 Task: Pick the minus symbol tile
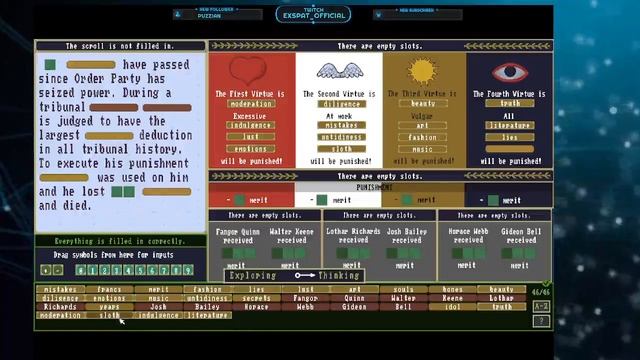[x=58, y=270]
